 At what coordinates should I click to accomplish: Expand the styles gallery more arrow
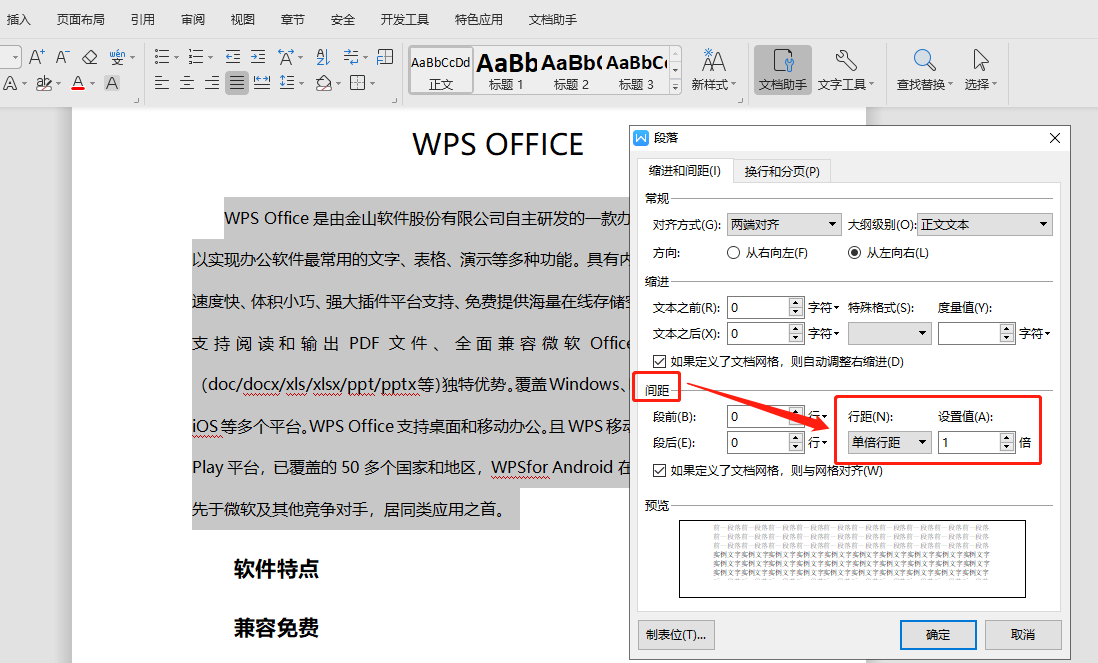click(x=676, y=86)
